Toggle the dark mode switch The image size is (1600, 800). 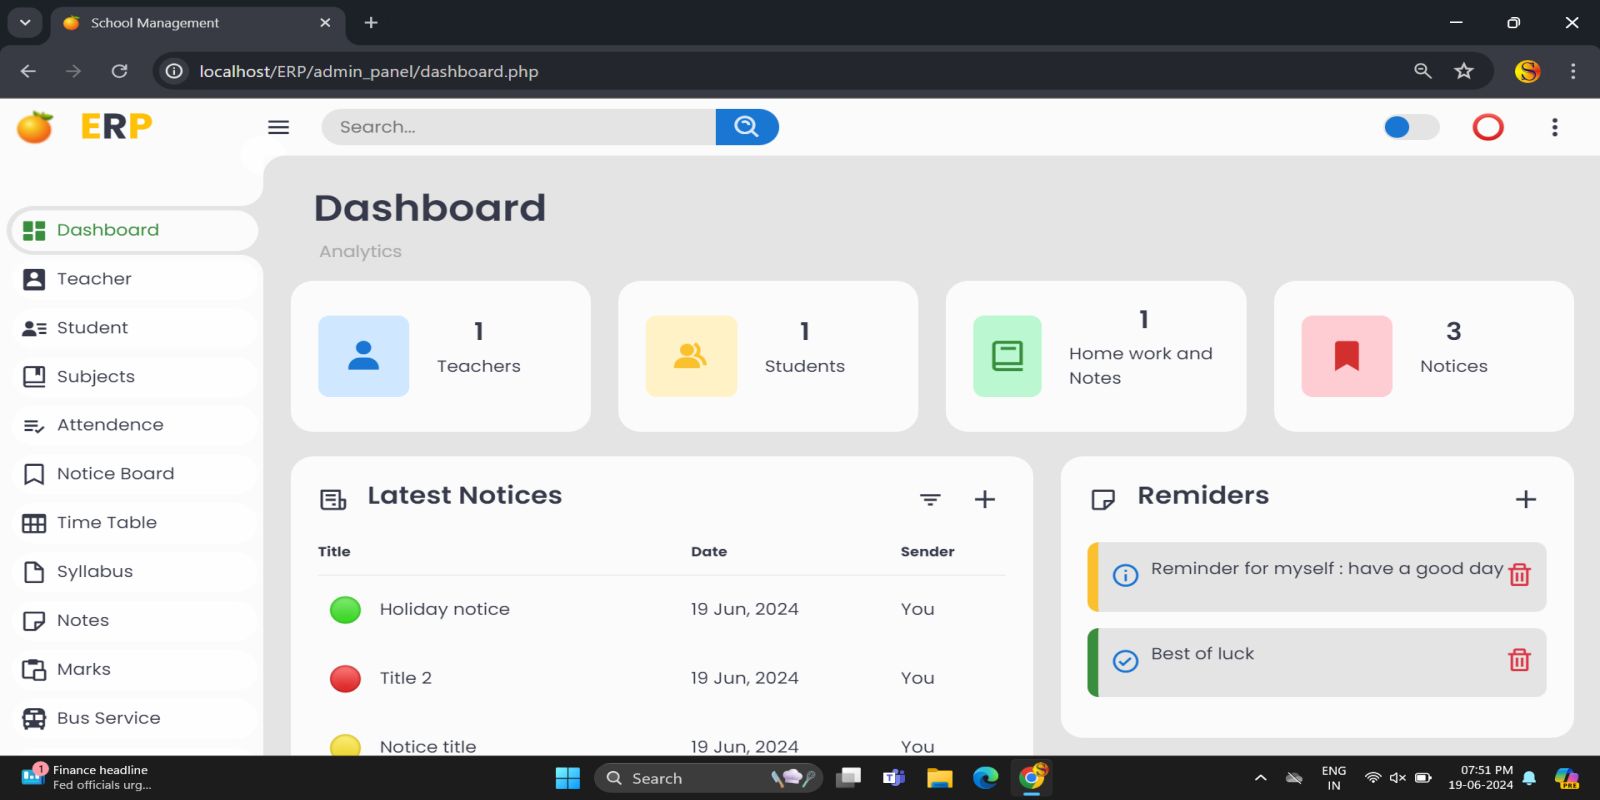(x=1411, y=127)
